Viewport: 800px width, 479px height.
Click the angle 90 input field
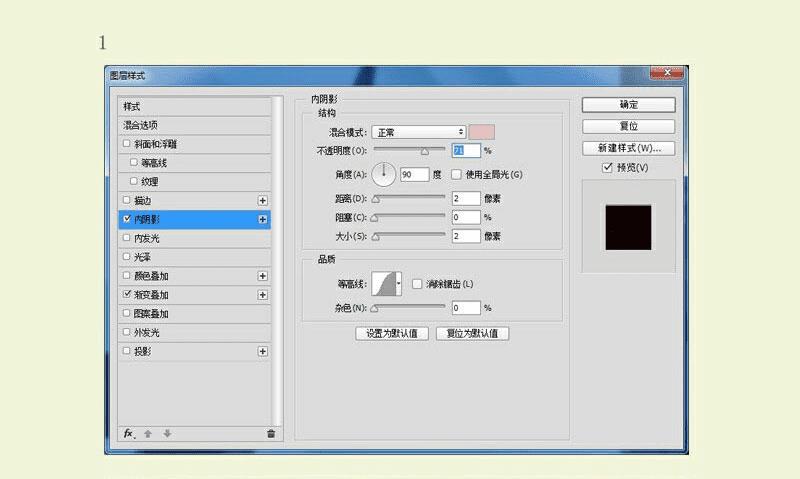[x=414, y=174]
